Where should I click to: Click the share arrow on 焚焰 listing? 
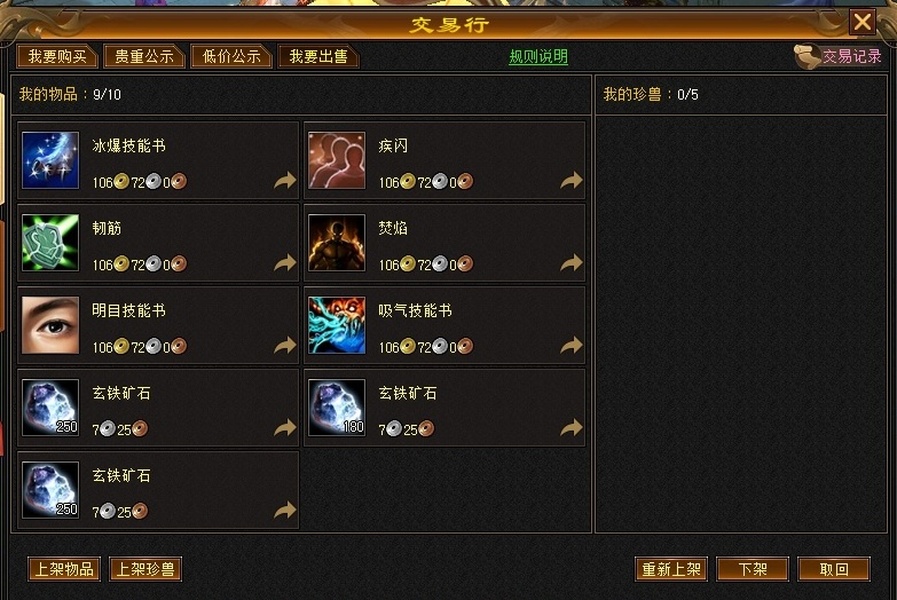click(571, 263)
